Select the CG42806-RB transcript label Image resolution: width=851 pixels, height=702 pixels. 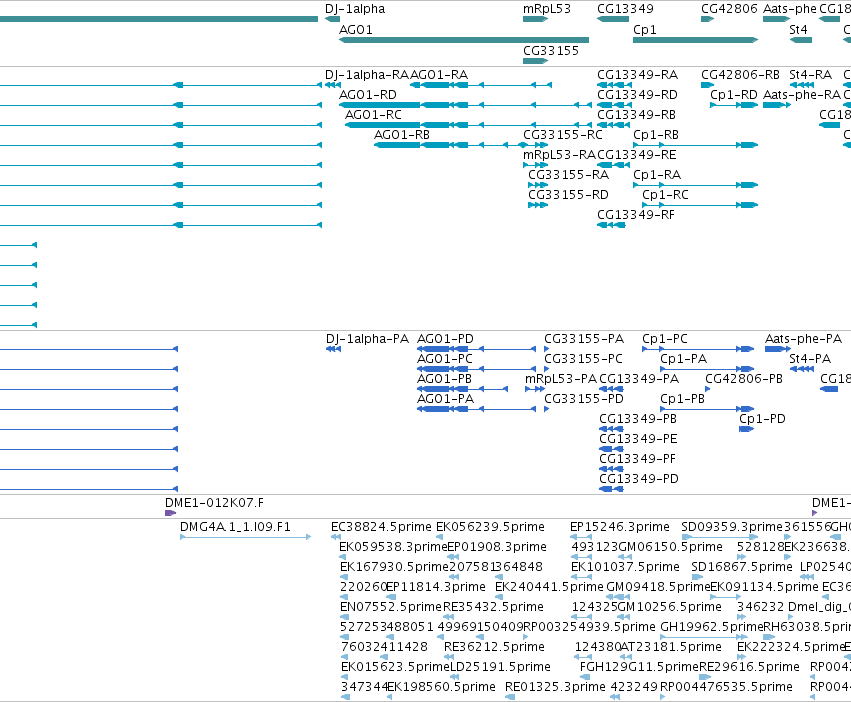click(740, 74)
